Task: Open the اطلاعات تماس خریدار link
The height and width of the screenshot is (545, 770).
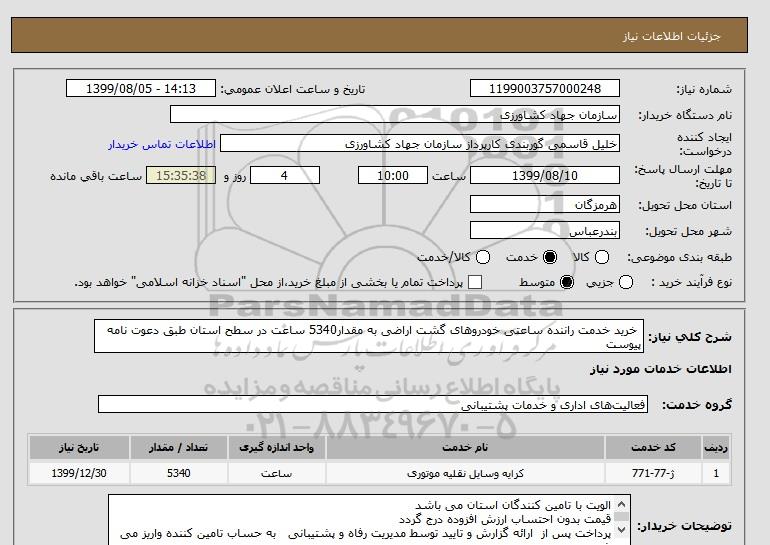Action: coord(162,144)
